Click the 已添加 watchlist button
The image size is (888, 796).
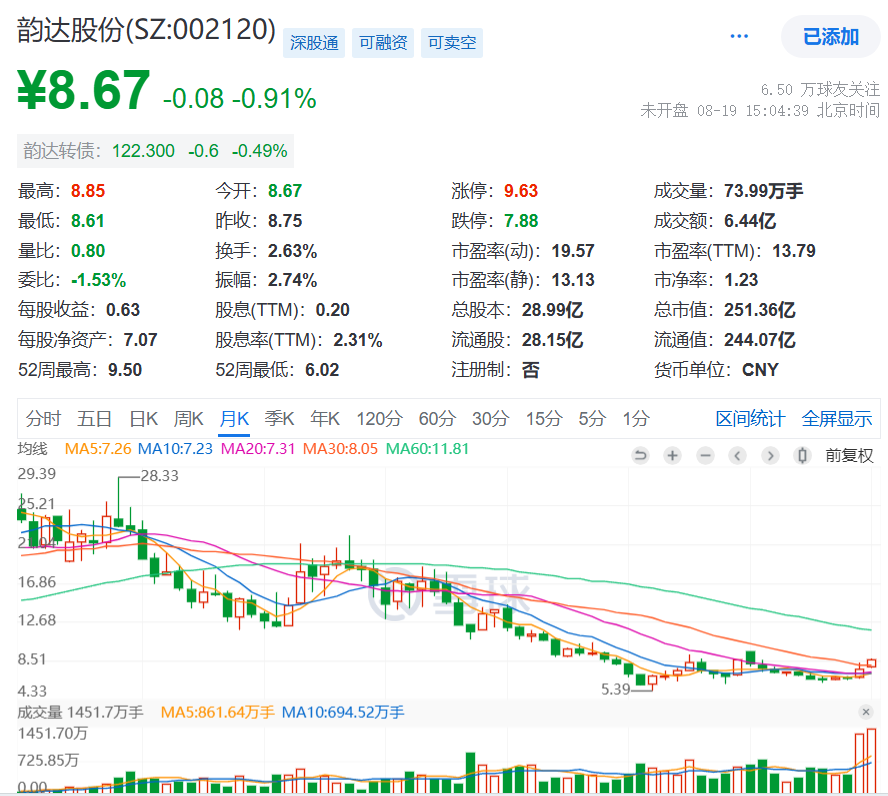pos(830,37)
